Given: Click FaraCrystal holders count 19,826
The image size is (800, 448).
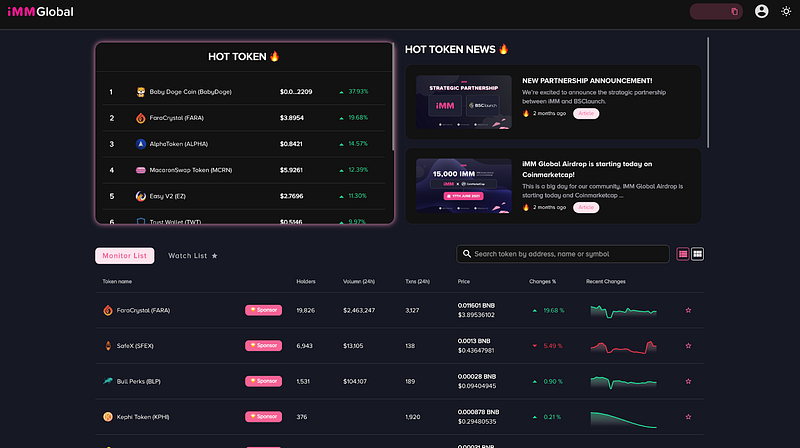Looking at the screenshot, I should tap(306, 310).
